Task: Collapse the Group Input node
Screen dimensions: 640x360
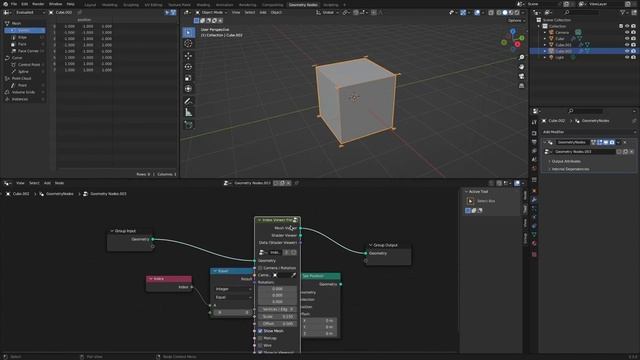Action: click(x=112, y=231)
